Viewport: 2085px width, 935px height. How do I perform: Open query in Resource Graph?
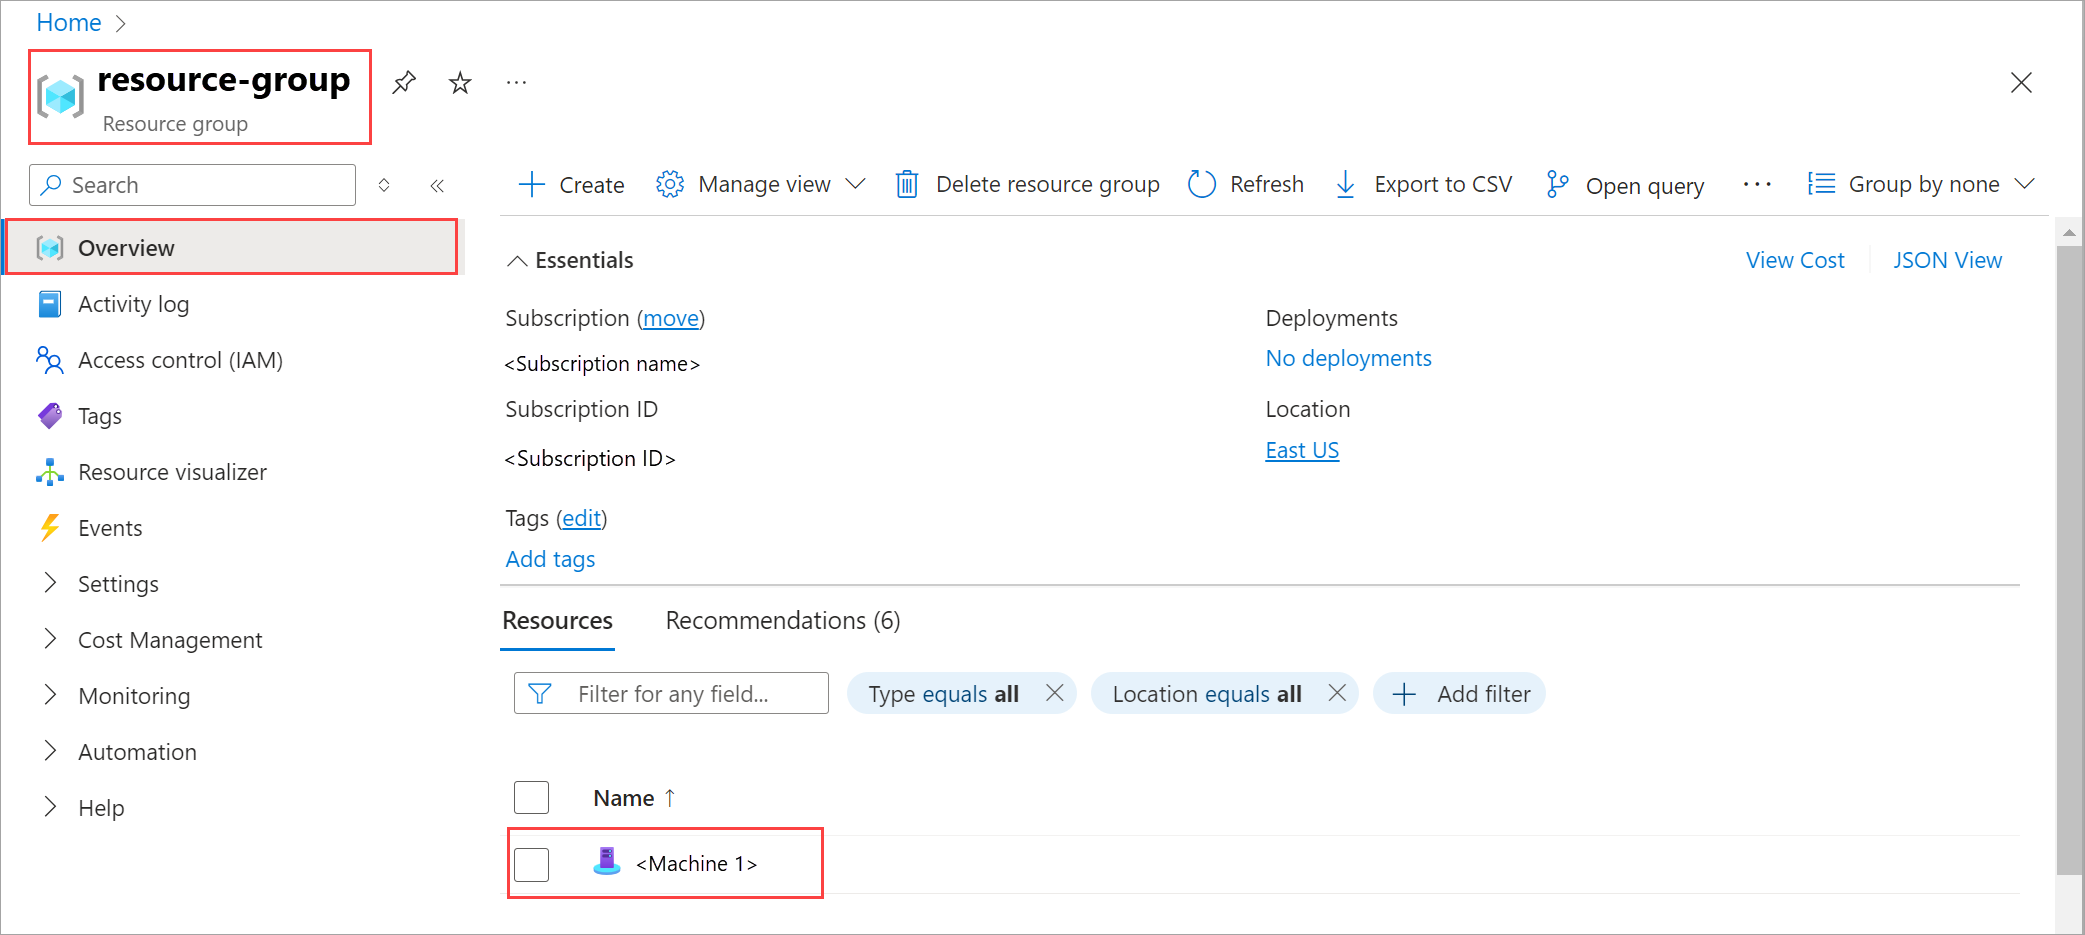coord(1626,186)
